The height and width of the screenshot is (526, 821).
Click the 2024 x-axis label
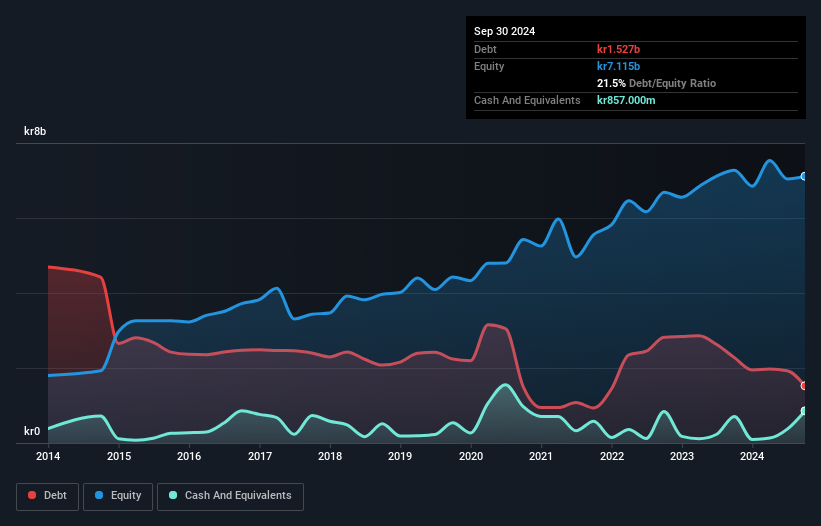752,456
